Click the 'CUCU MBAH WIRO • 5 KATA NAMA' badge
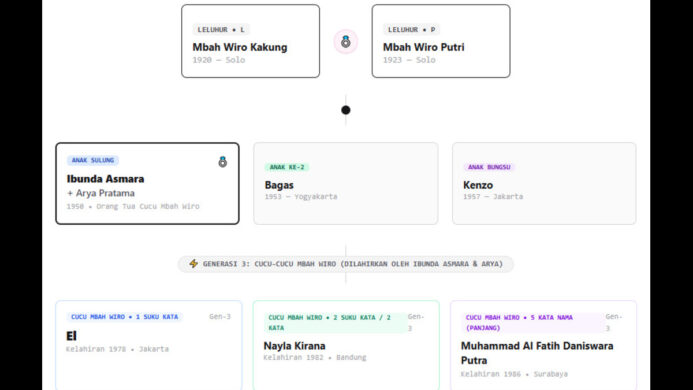Viewport: 693px width, 390px height. 532,323
